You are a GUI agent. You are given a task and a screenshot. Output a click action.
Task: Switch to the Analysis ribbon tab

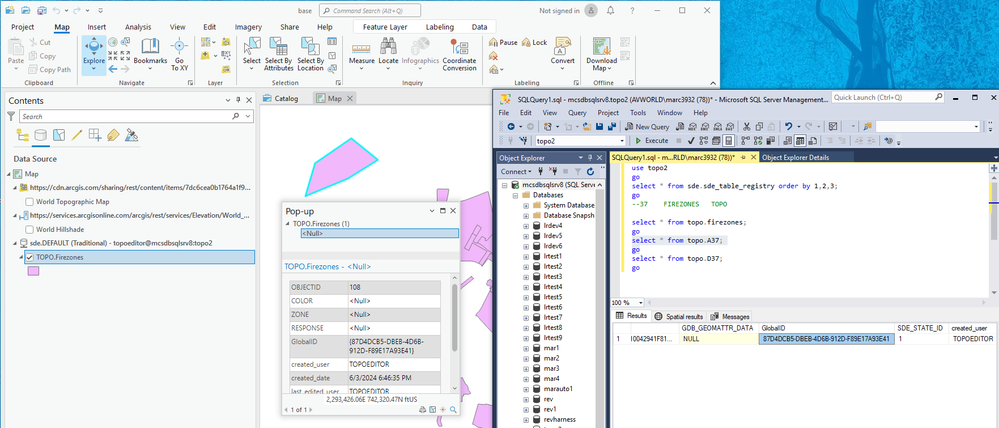pos(138,27)
